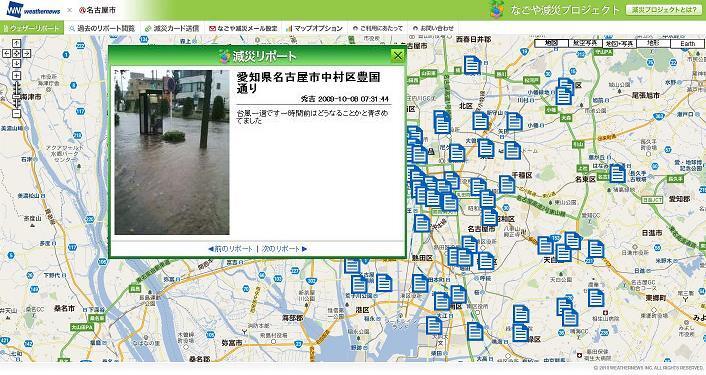Image resolution: width=706 pixels, height=375 pixels.
Task: Switch map view to 地図
Action: 551,44
